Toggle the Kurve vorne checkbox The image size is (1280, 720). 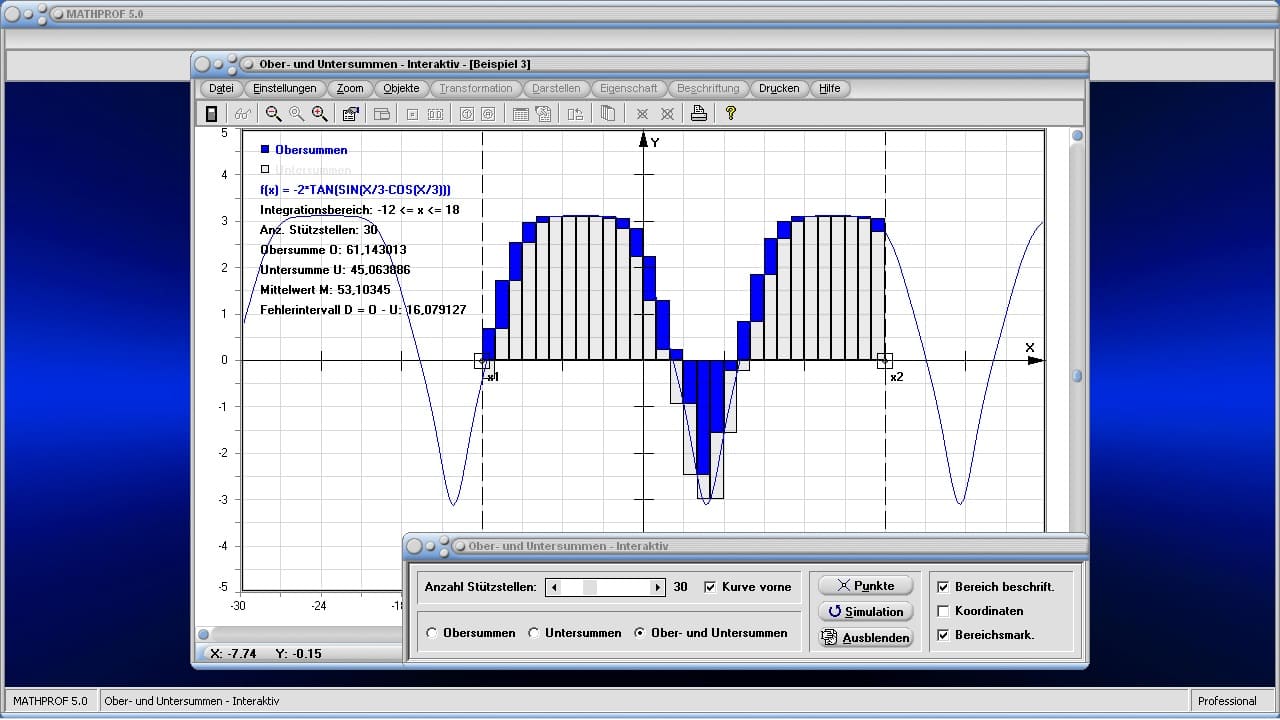point(710,587)
